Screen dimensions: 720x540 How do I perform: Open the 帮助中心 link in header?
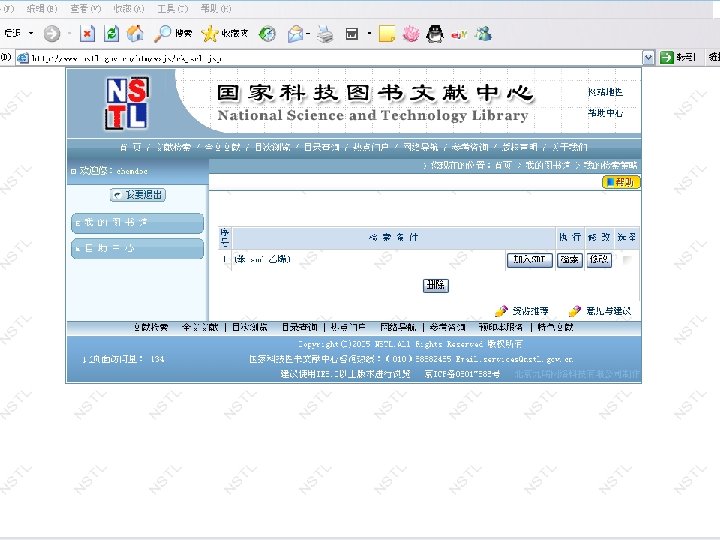click(606, 113)
